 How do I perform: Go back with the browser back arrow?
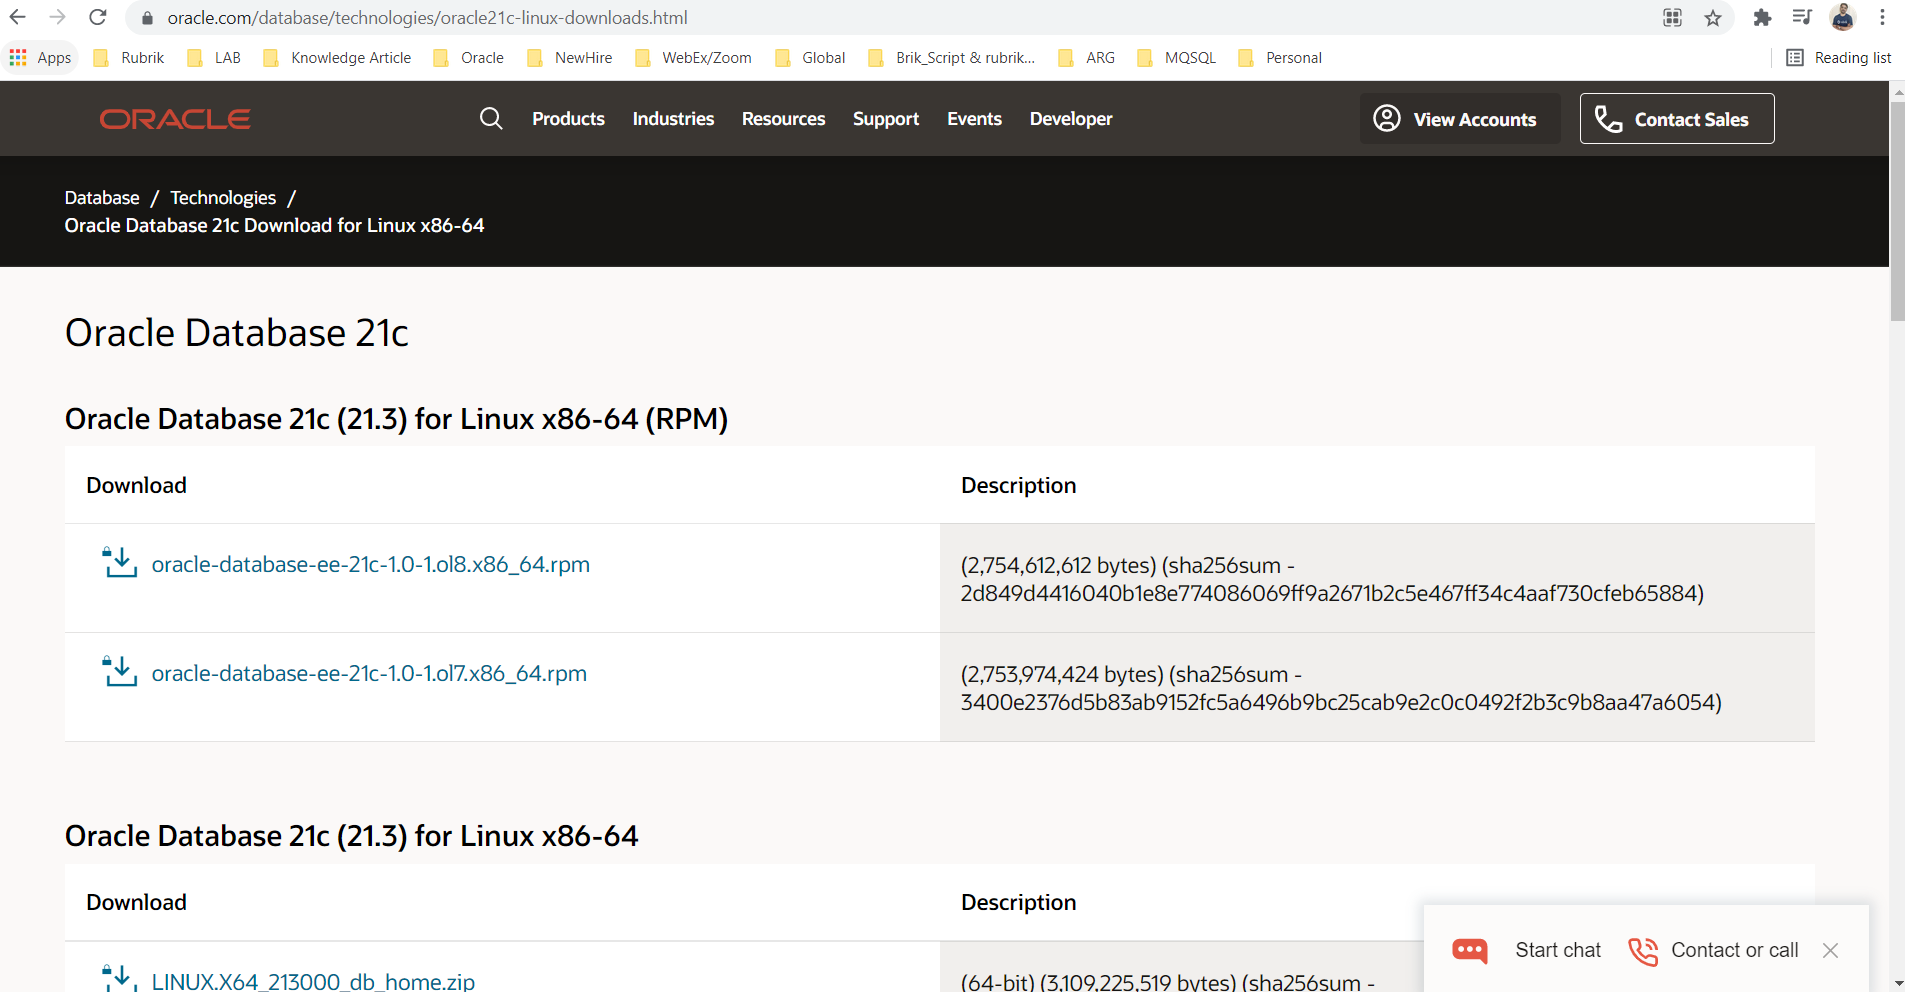[18, 17]
